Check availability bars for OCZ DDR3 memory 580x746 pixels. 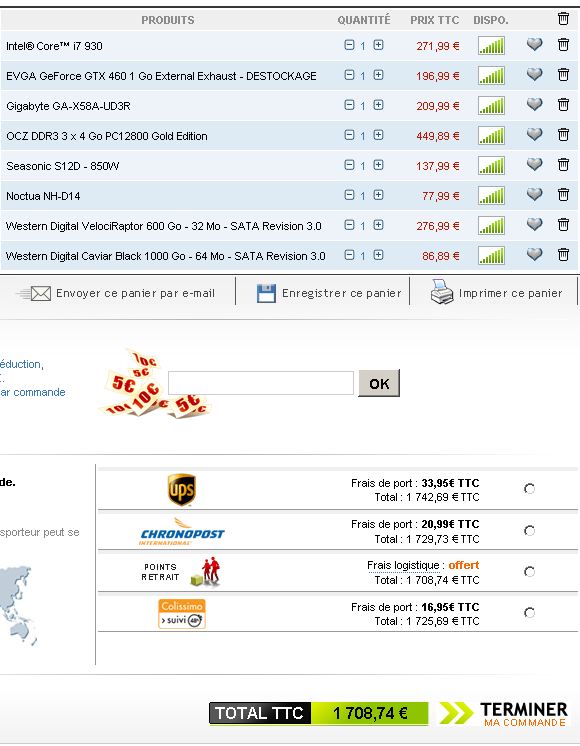click(491, 136)
